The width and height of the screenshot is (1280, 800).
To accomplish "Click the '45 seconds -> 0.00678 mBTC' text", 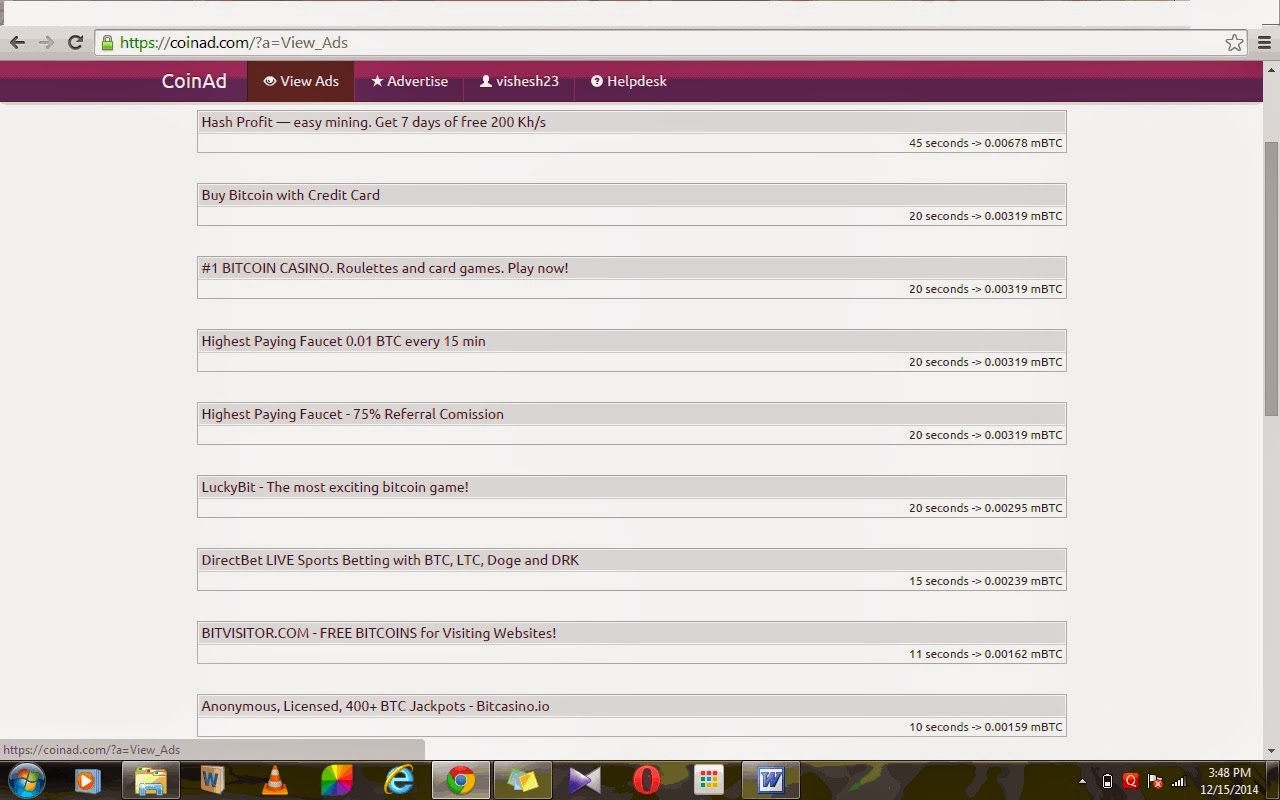I will [985, 143].
